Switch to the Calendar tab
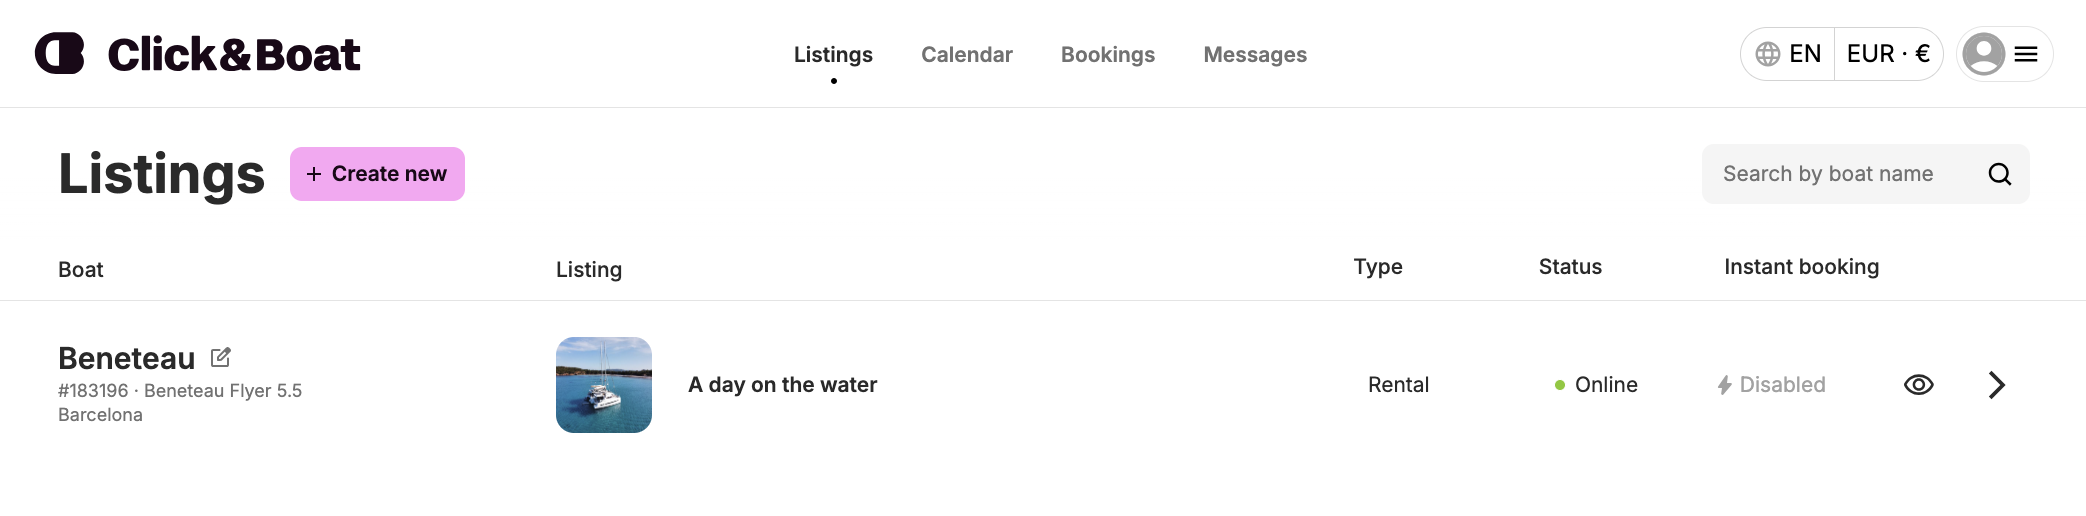This screenshot has height=516, width=2086. pos(966,55)
